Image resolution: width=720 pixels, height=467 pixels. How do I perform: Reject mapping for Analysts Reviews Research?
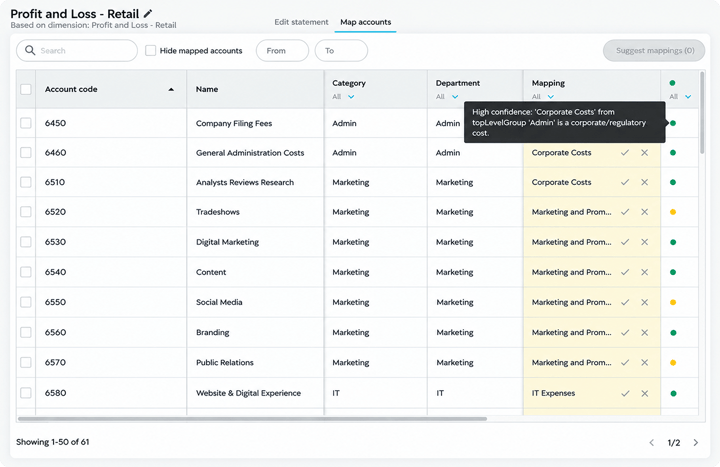[645, 182]
